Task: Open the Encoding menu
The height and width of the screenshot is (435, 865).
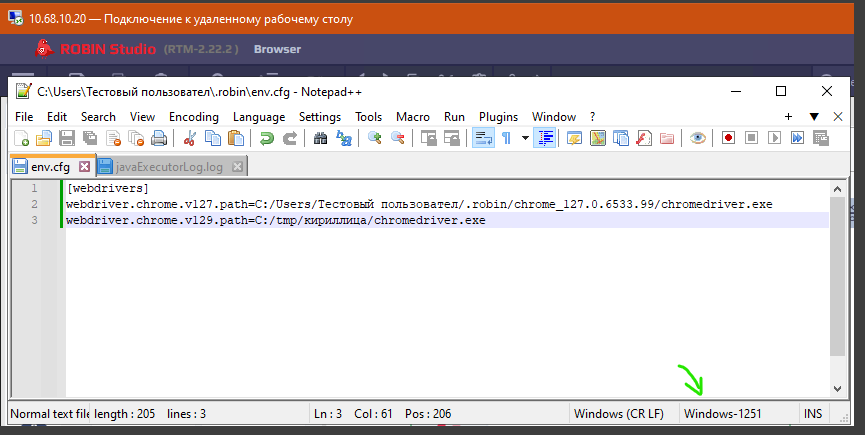Action: (193, 116)
